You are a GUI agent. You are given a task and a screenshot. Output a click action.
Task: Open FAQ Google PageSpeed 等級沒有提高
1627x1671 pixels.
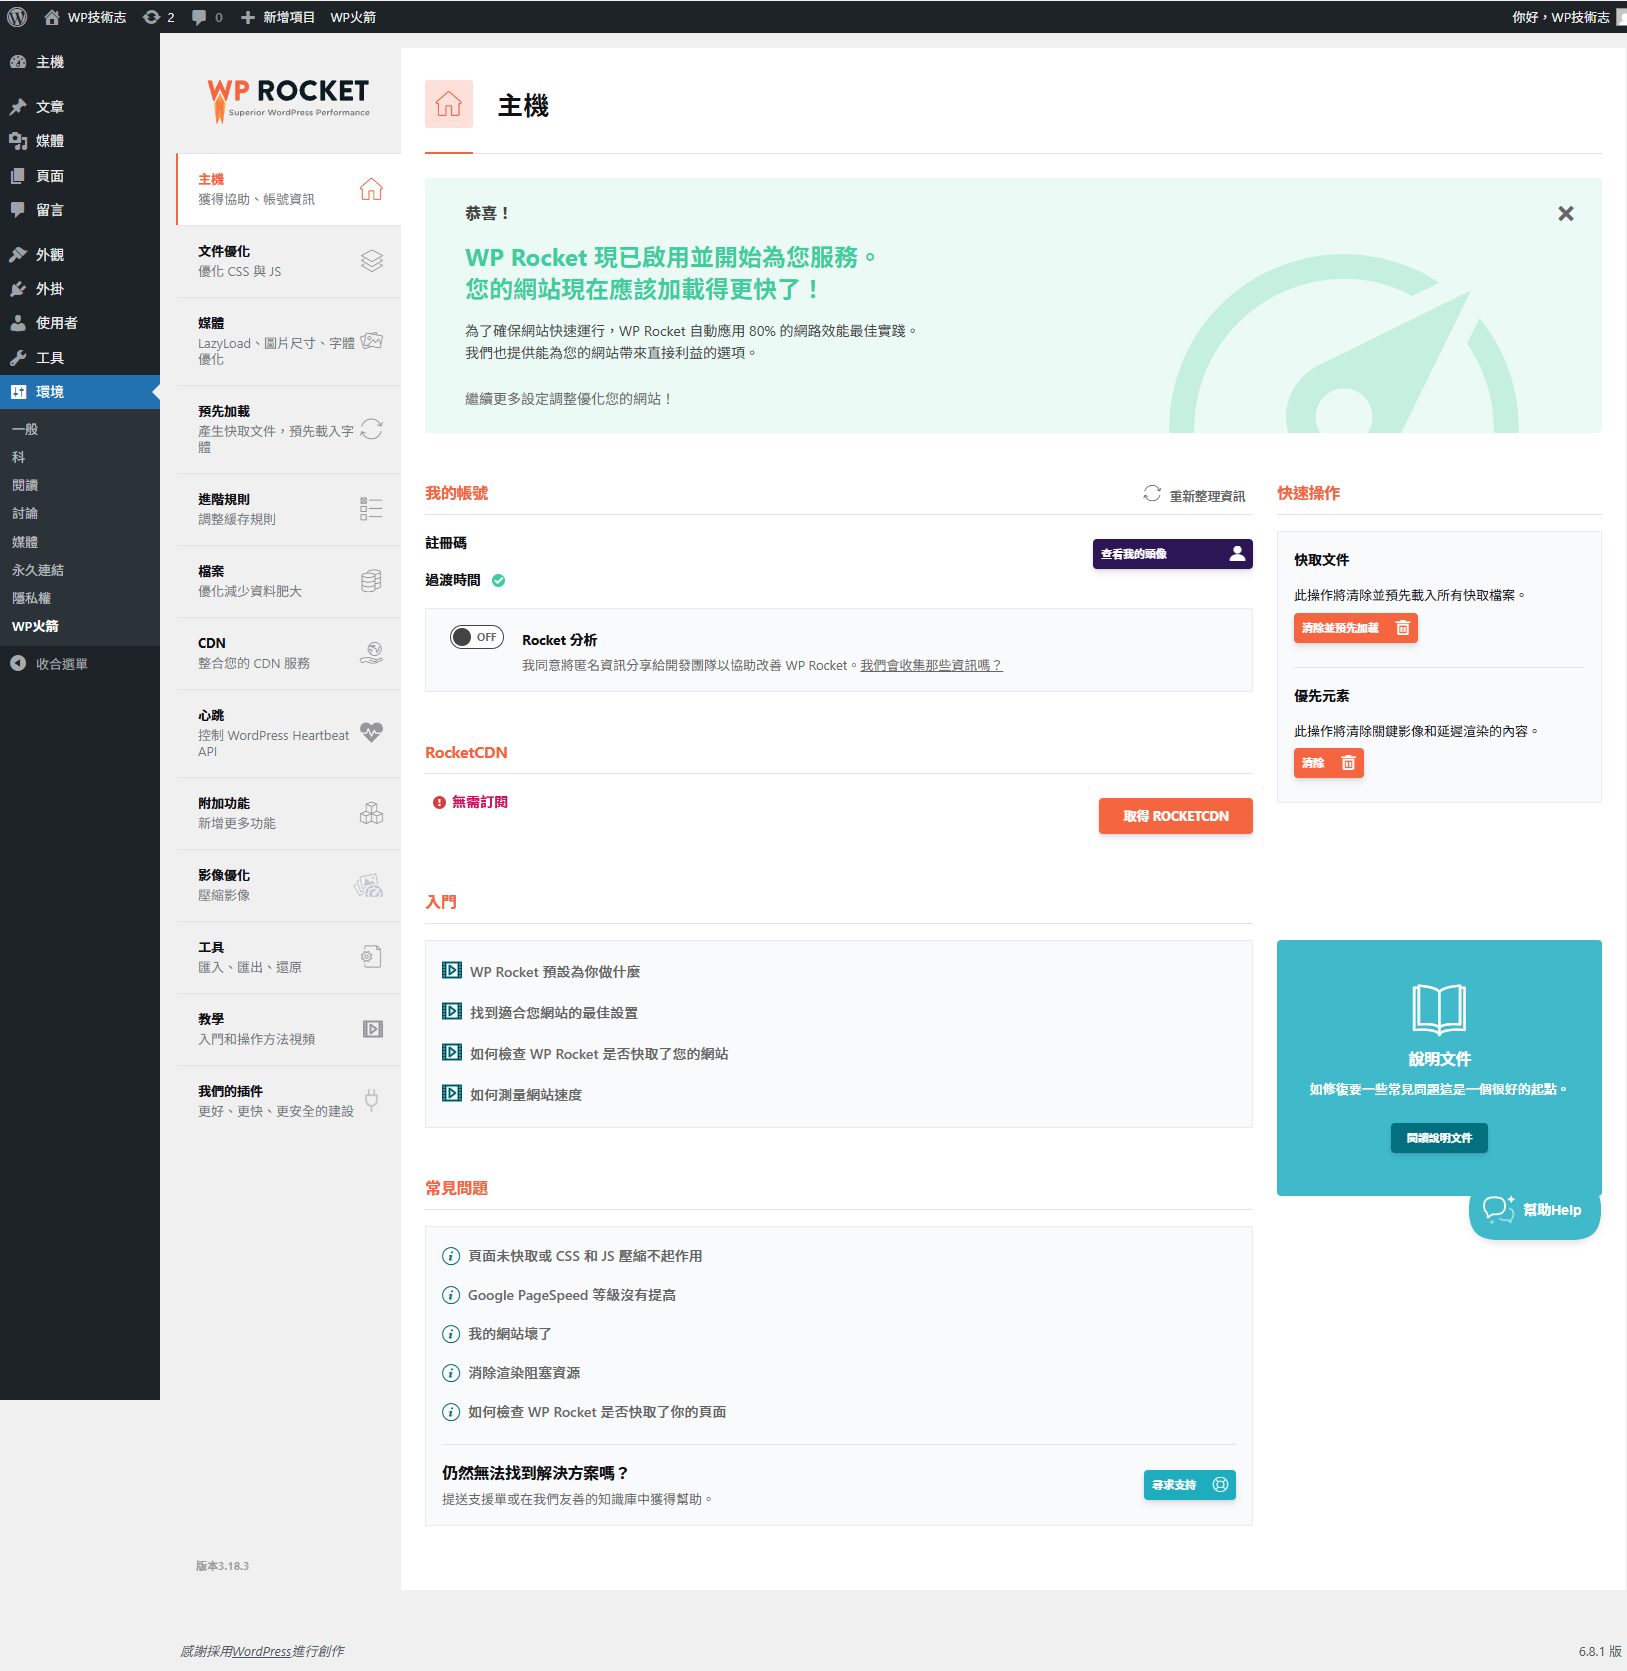click(572, 1295)
